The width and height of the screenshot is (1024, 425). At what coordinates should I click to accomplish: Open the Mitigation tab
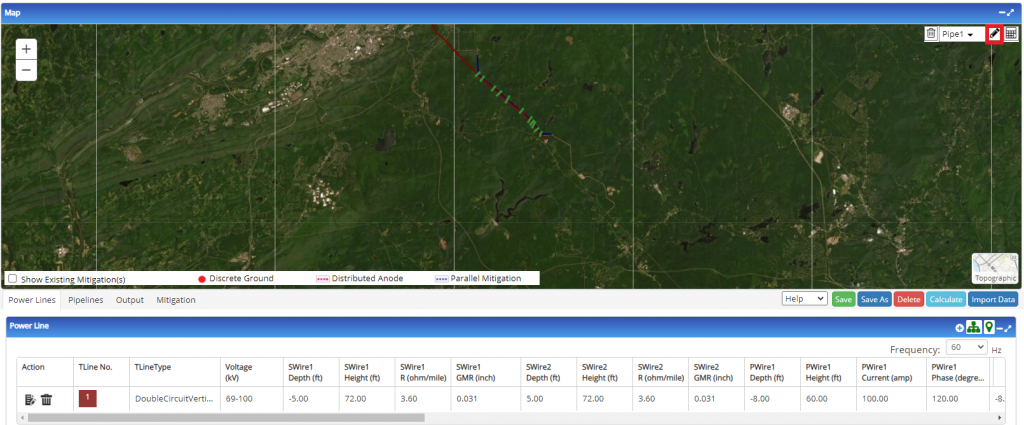point(176,300)
